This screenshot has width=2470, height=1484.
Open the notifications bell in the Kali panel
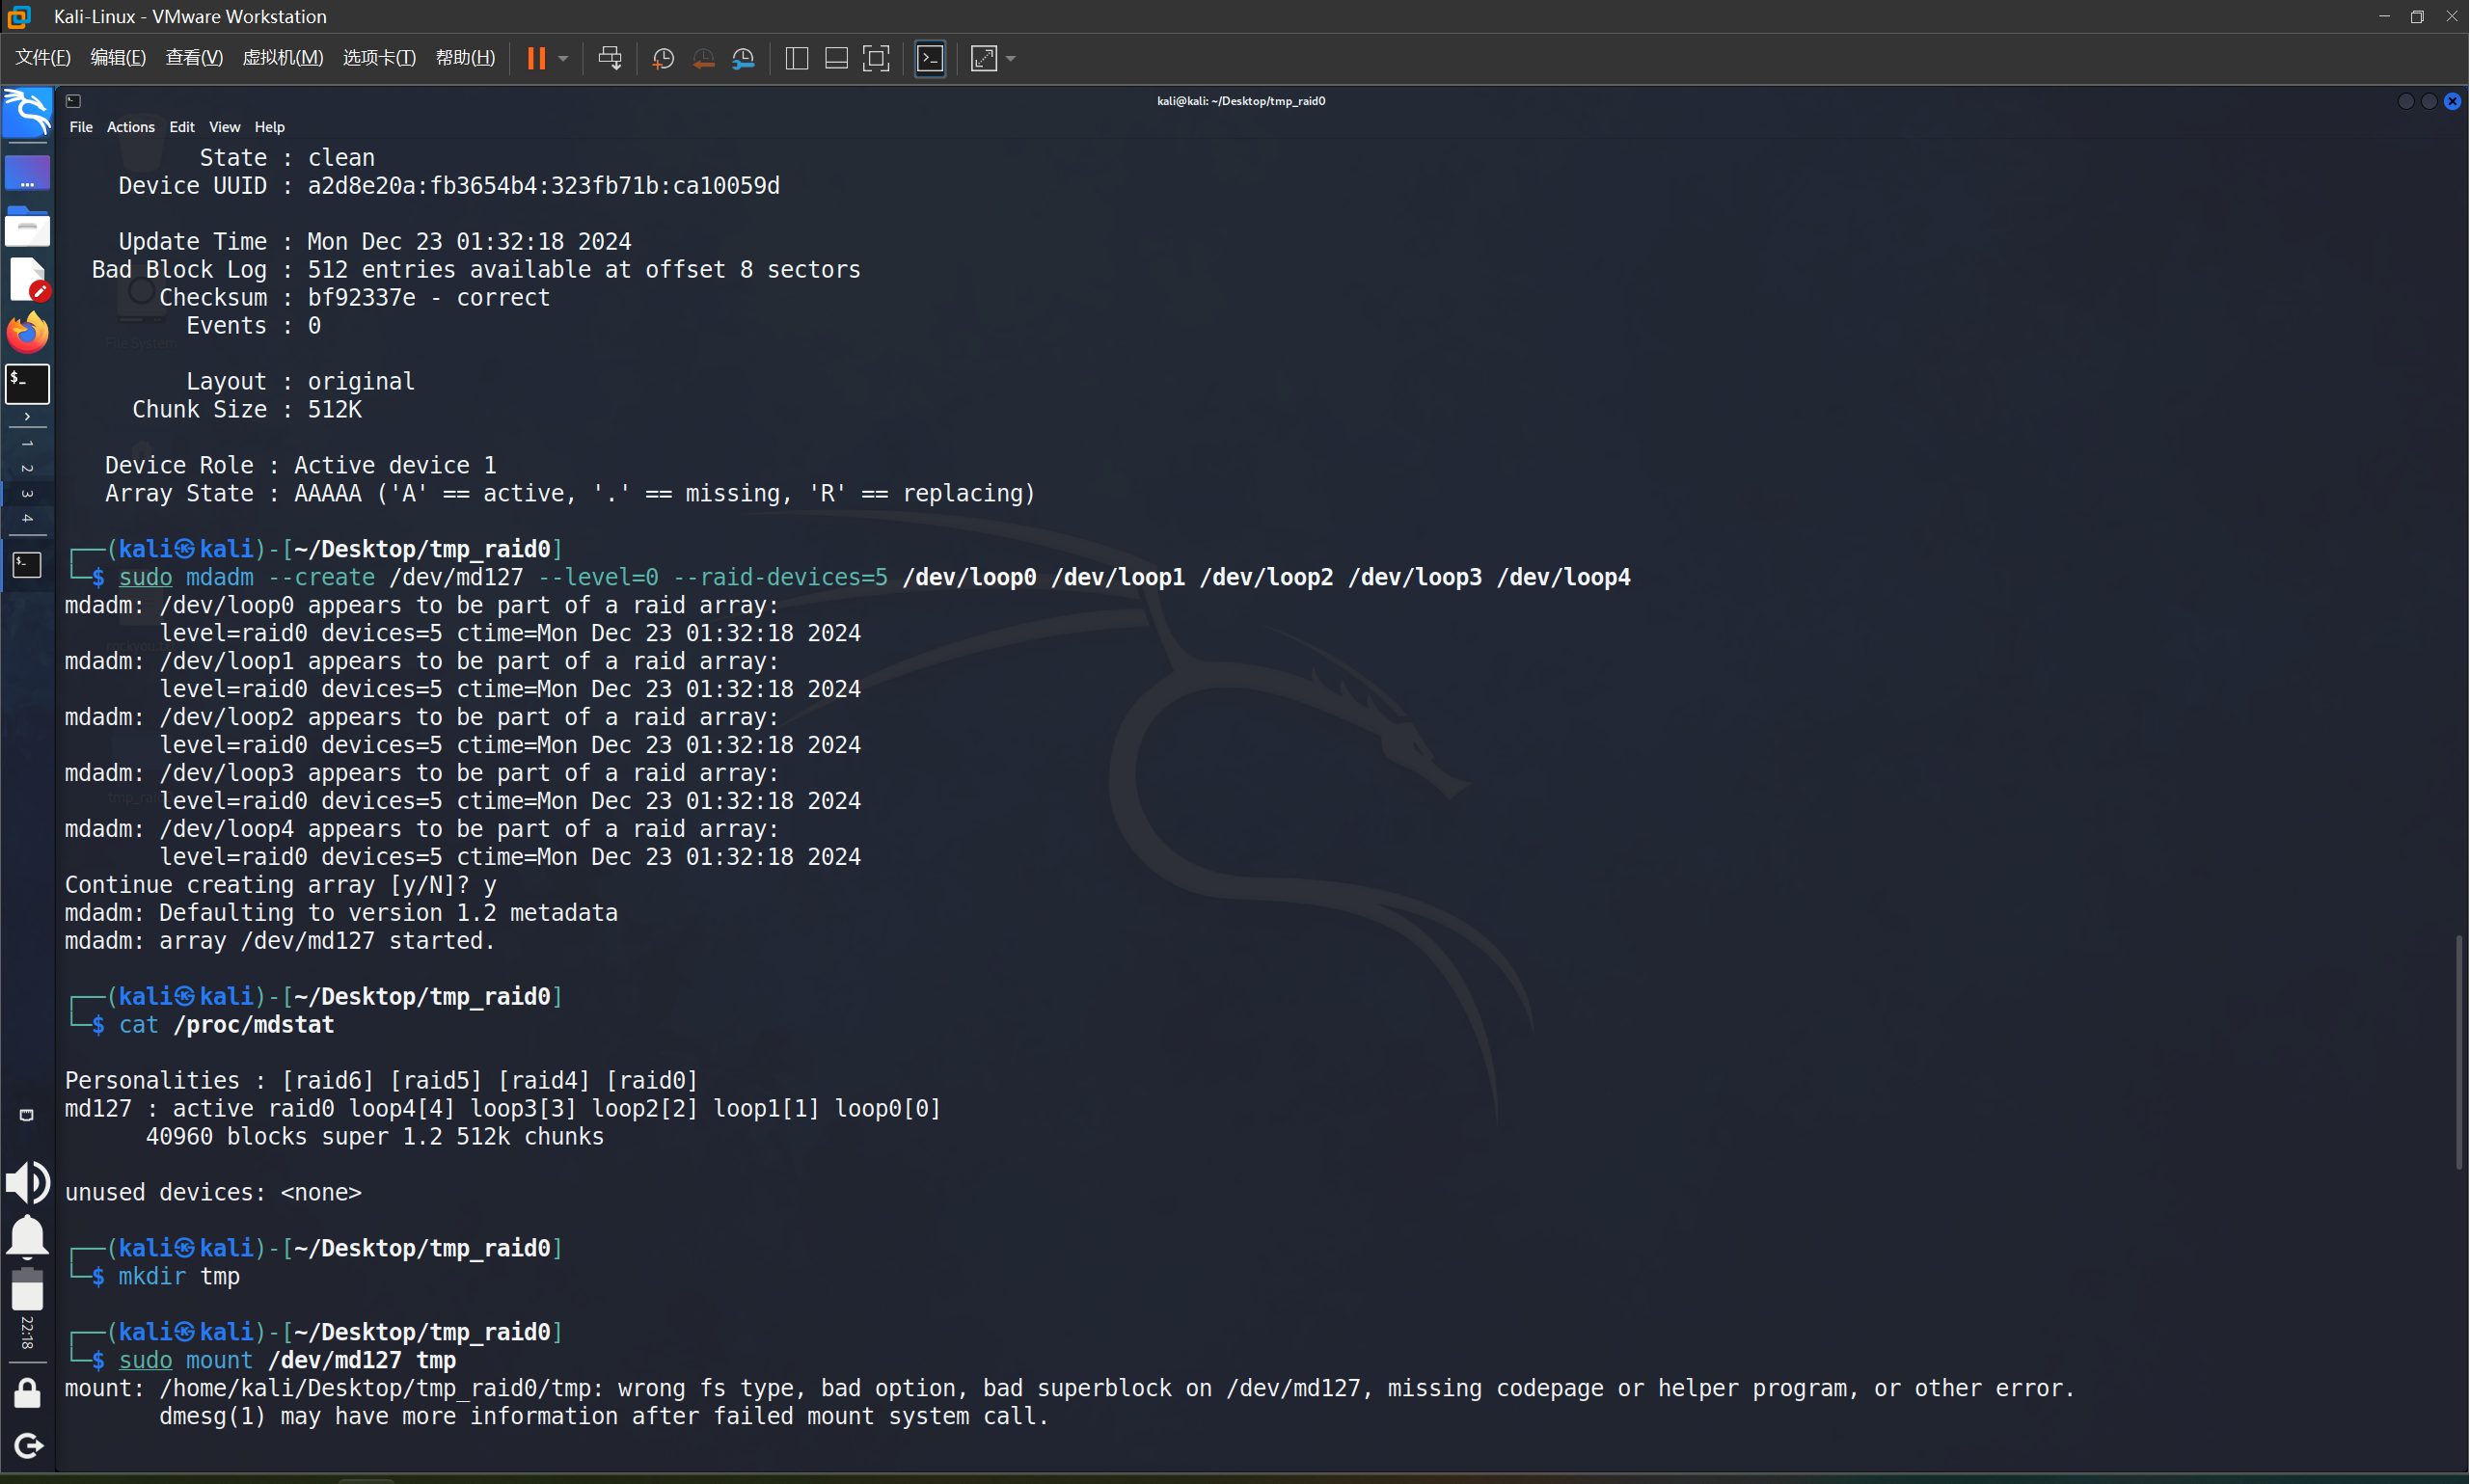click(27, 1236)
